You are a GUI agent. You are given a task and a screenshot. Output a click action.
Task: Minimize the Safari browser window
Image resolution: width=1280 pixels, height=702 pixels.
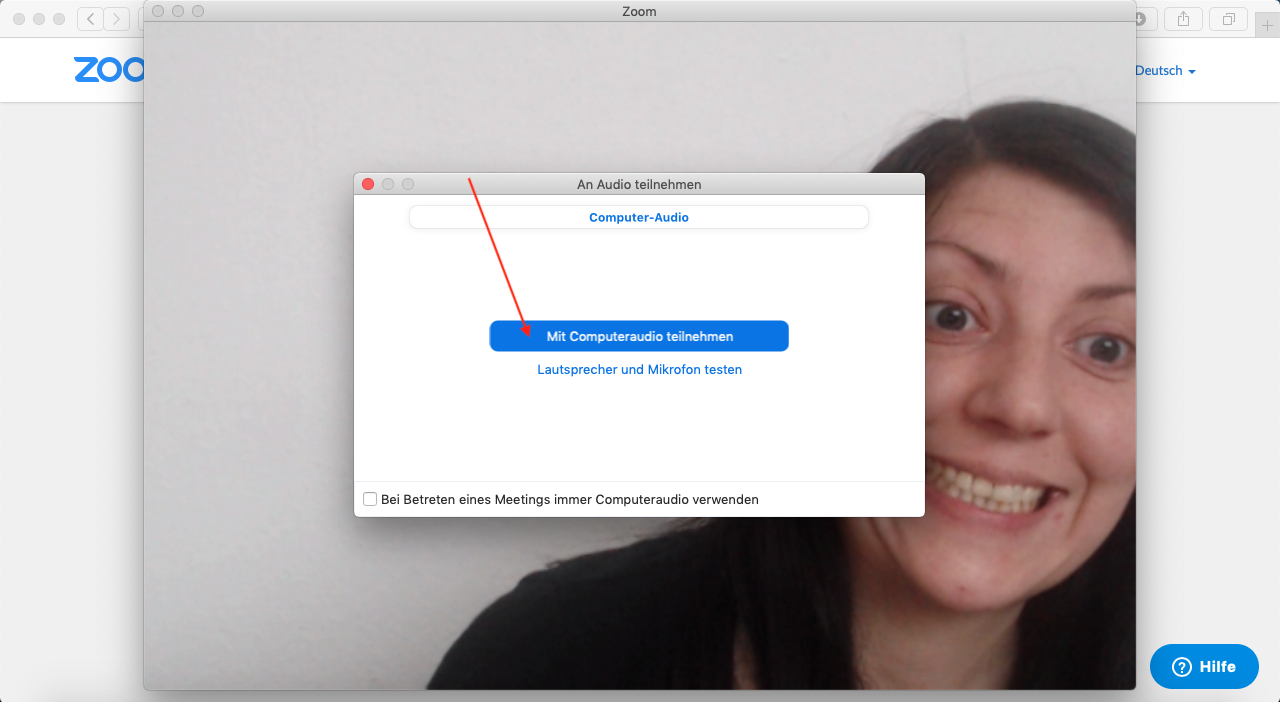(39, 19)
